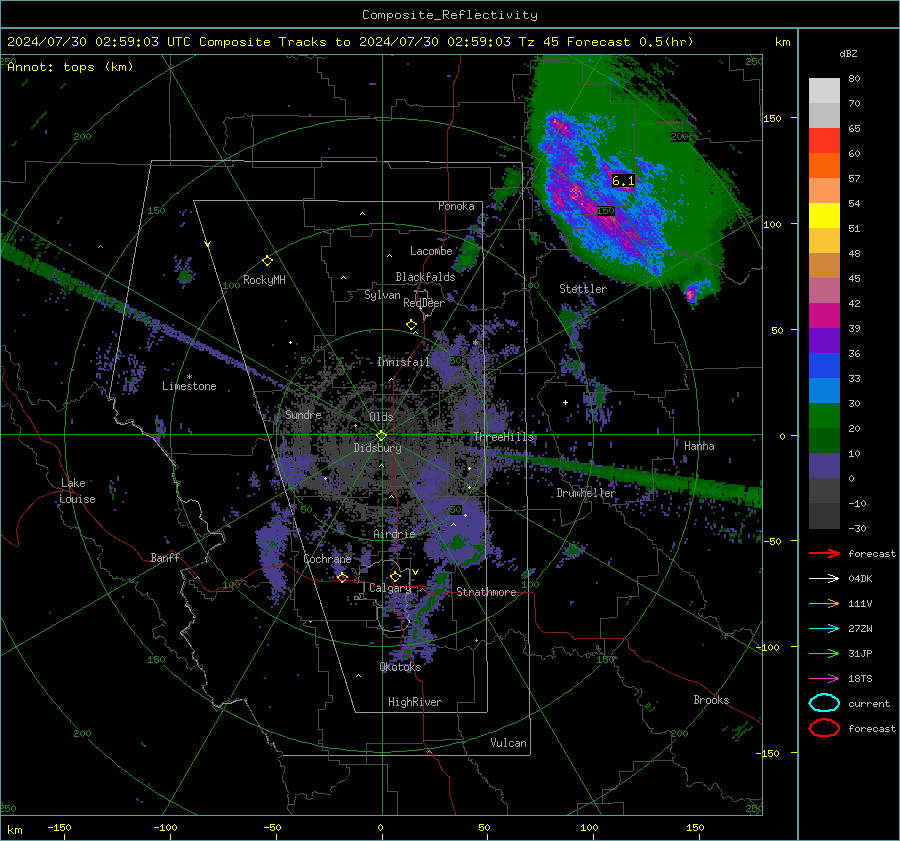Click the -150 tick on bottom axis
The height and width of the screenshot is (841, 900).
[59, 827]
